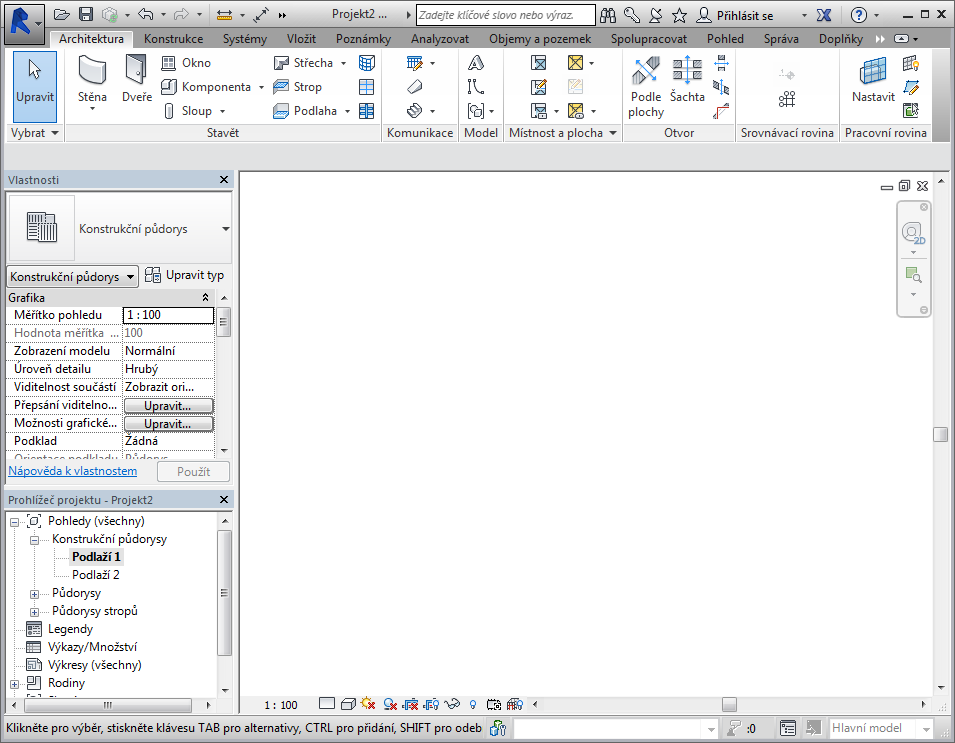Collapse the Grafika properties section
This screenshot has height=743, width=955.
click(x=206, y=298)
